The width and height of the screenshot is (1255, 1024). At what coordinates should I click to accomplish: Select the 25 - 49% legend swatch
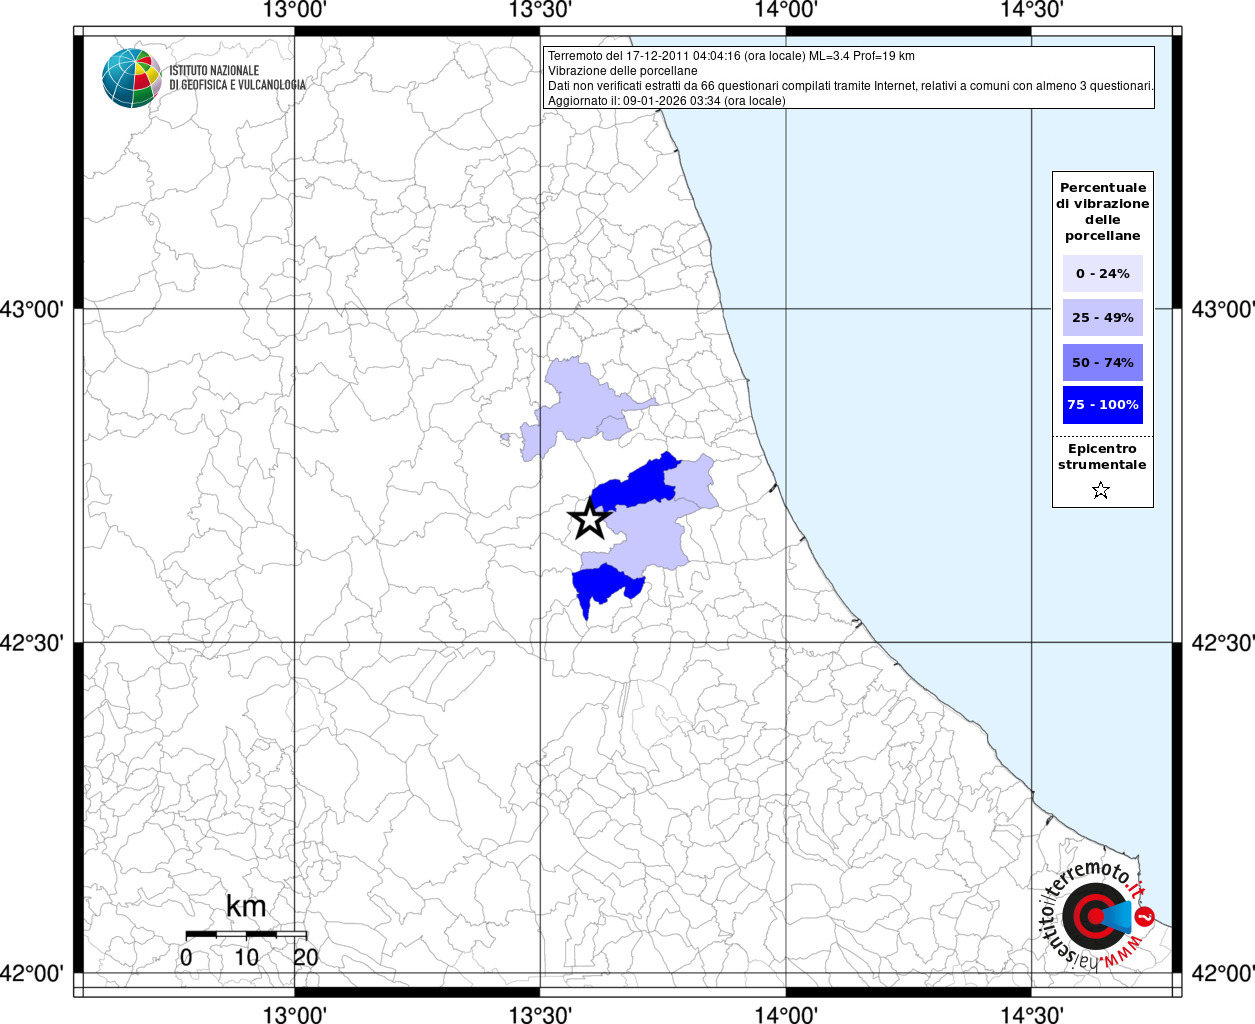[x=1102, y=317]
